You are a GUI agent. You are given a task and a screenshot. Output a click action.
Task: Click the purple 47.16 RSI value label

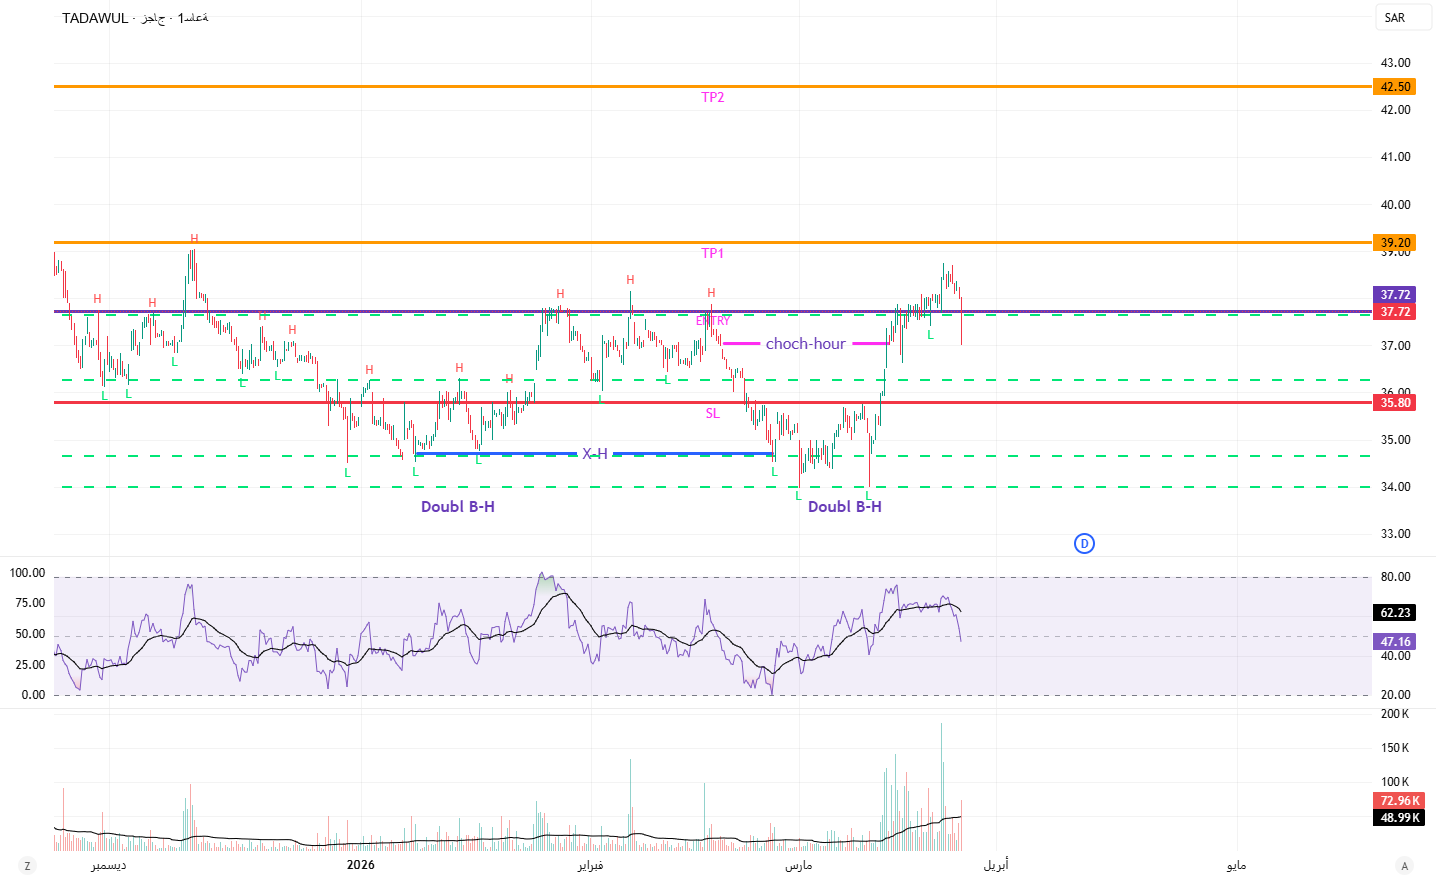coord(1395,642)
